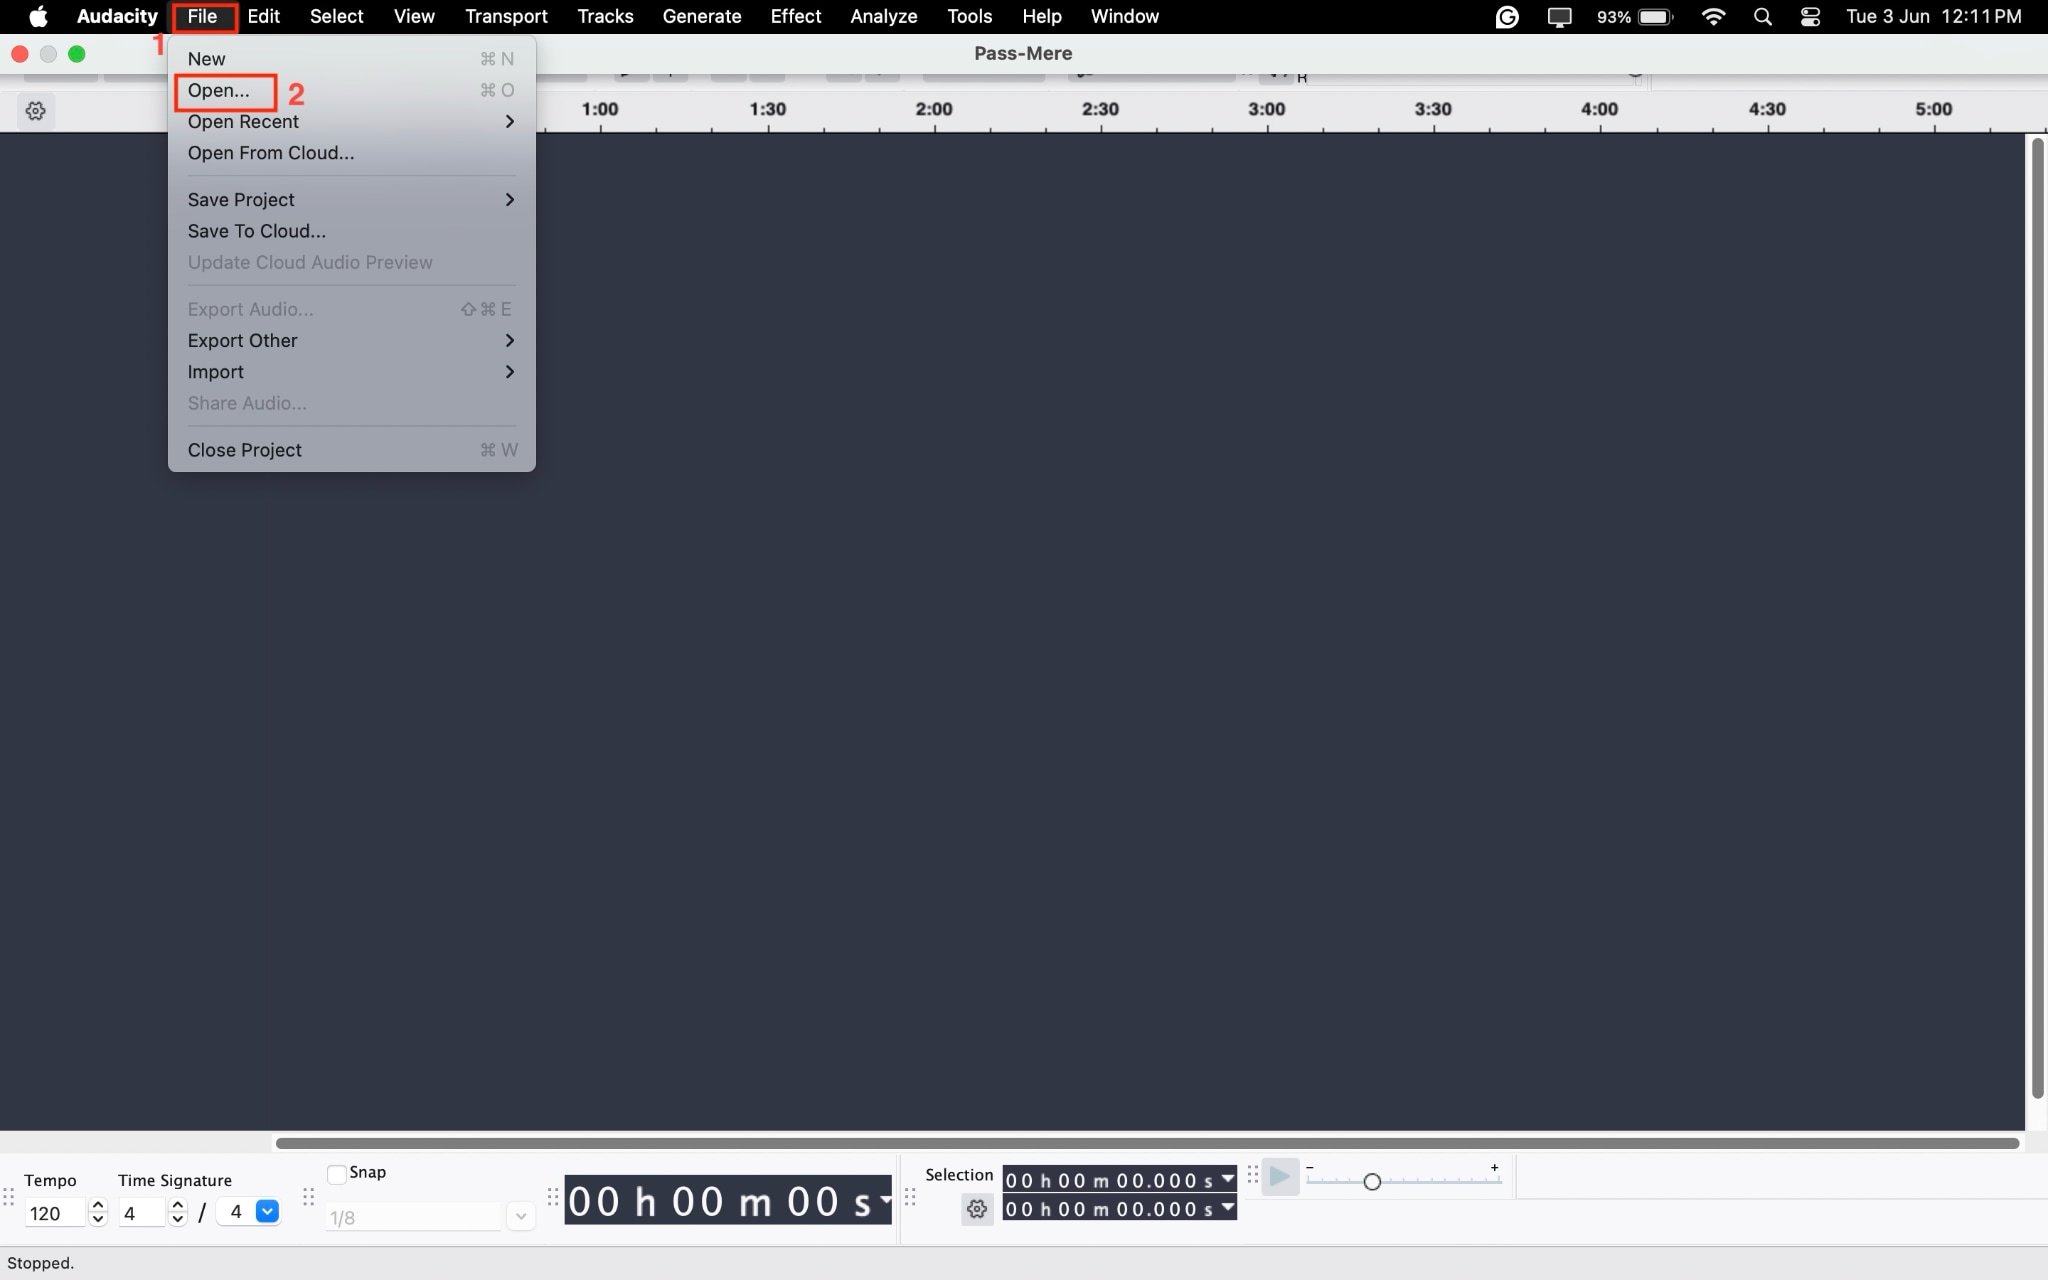The image size is (2048, 1280).
Task: Open the Wi-Fi status menu
Action: pos(1713,17)
